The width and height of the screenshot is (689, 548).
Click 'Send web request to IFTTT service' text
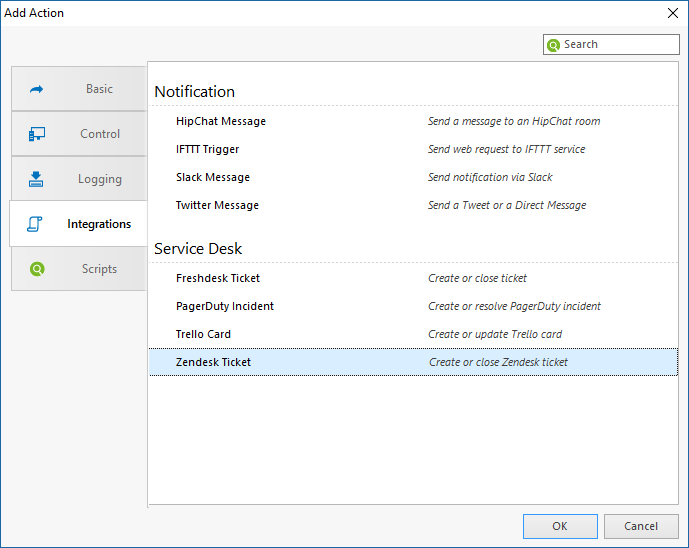(507, 149)
